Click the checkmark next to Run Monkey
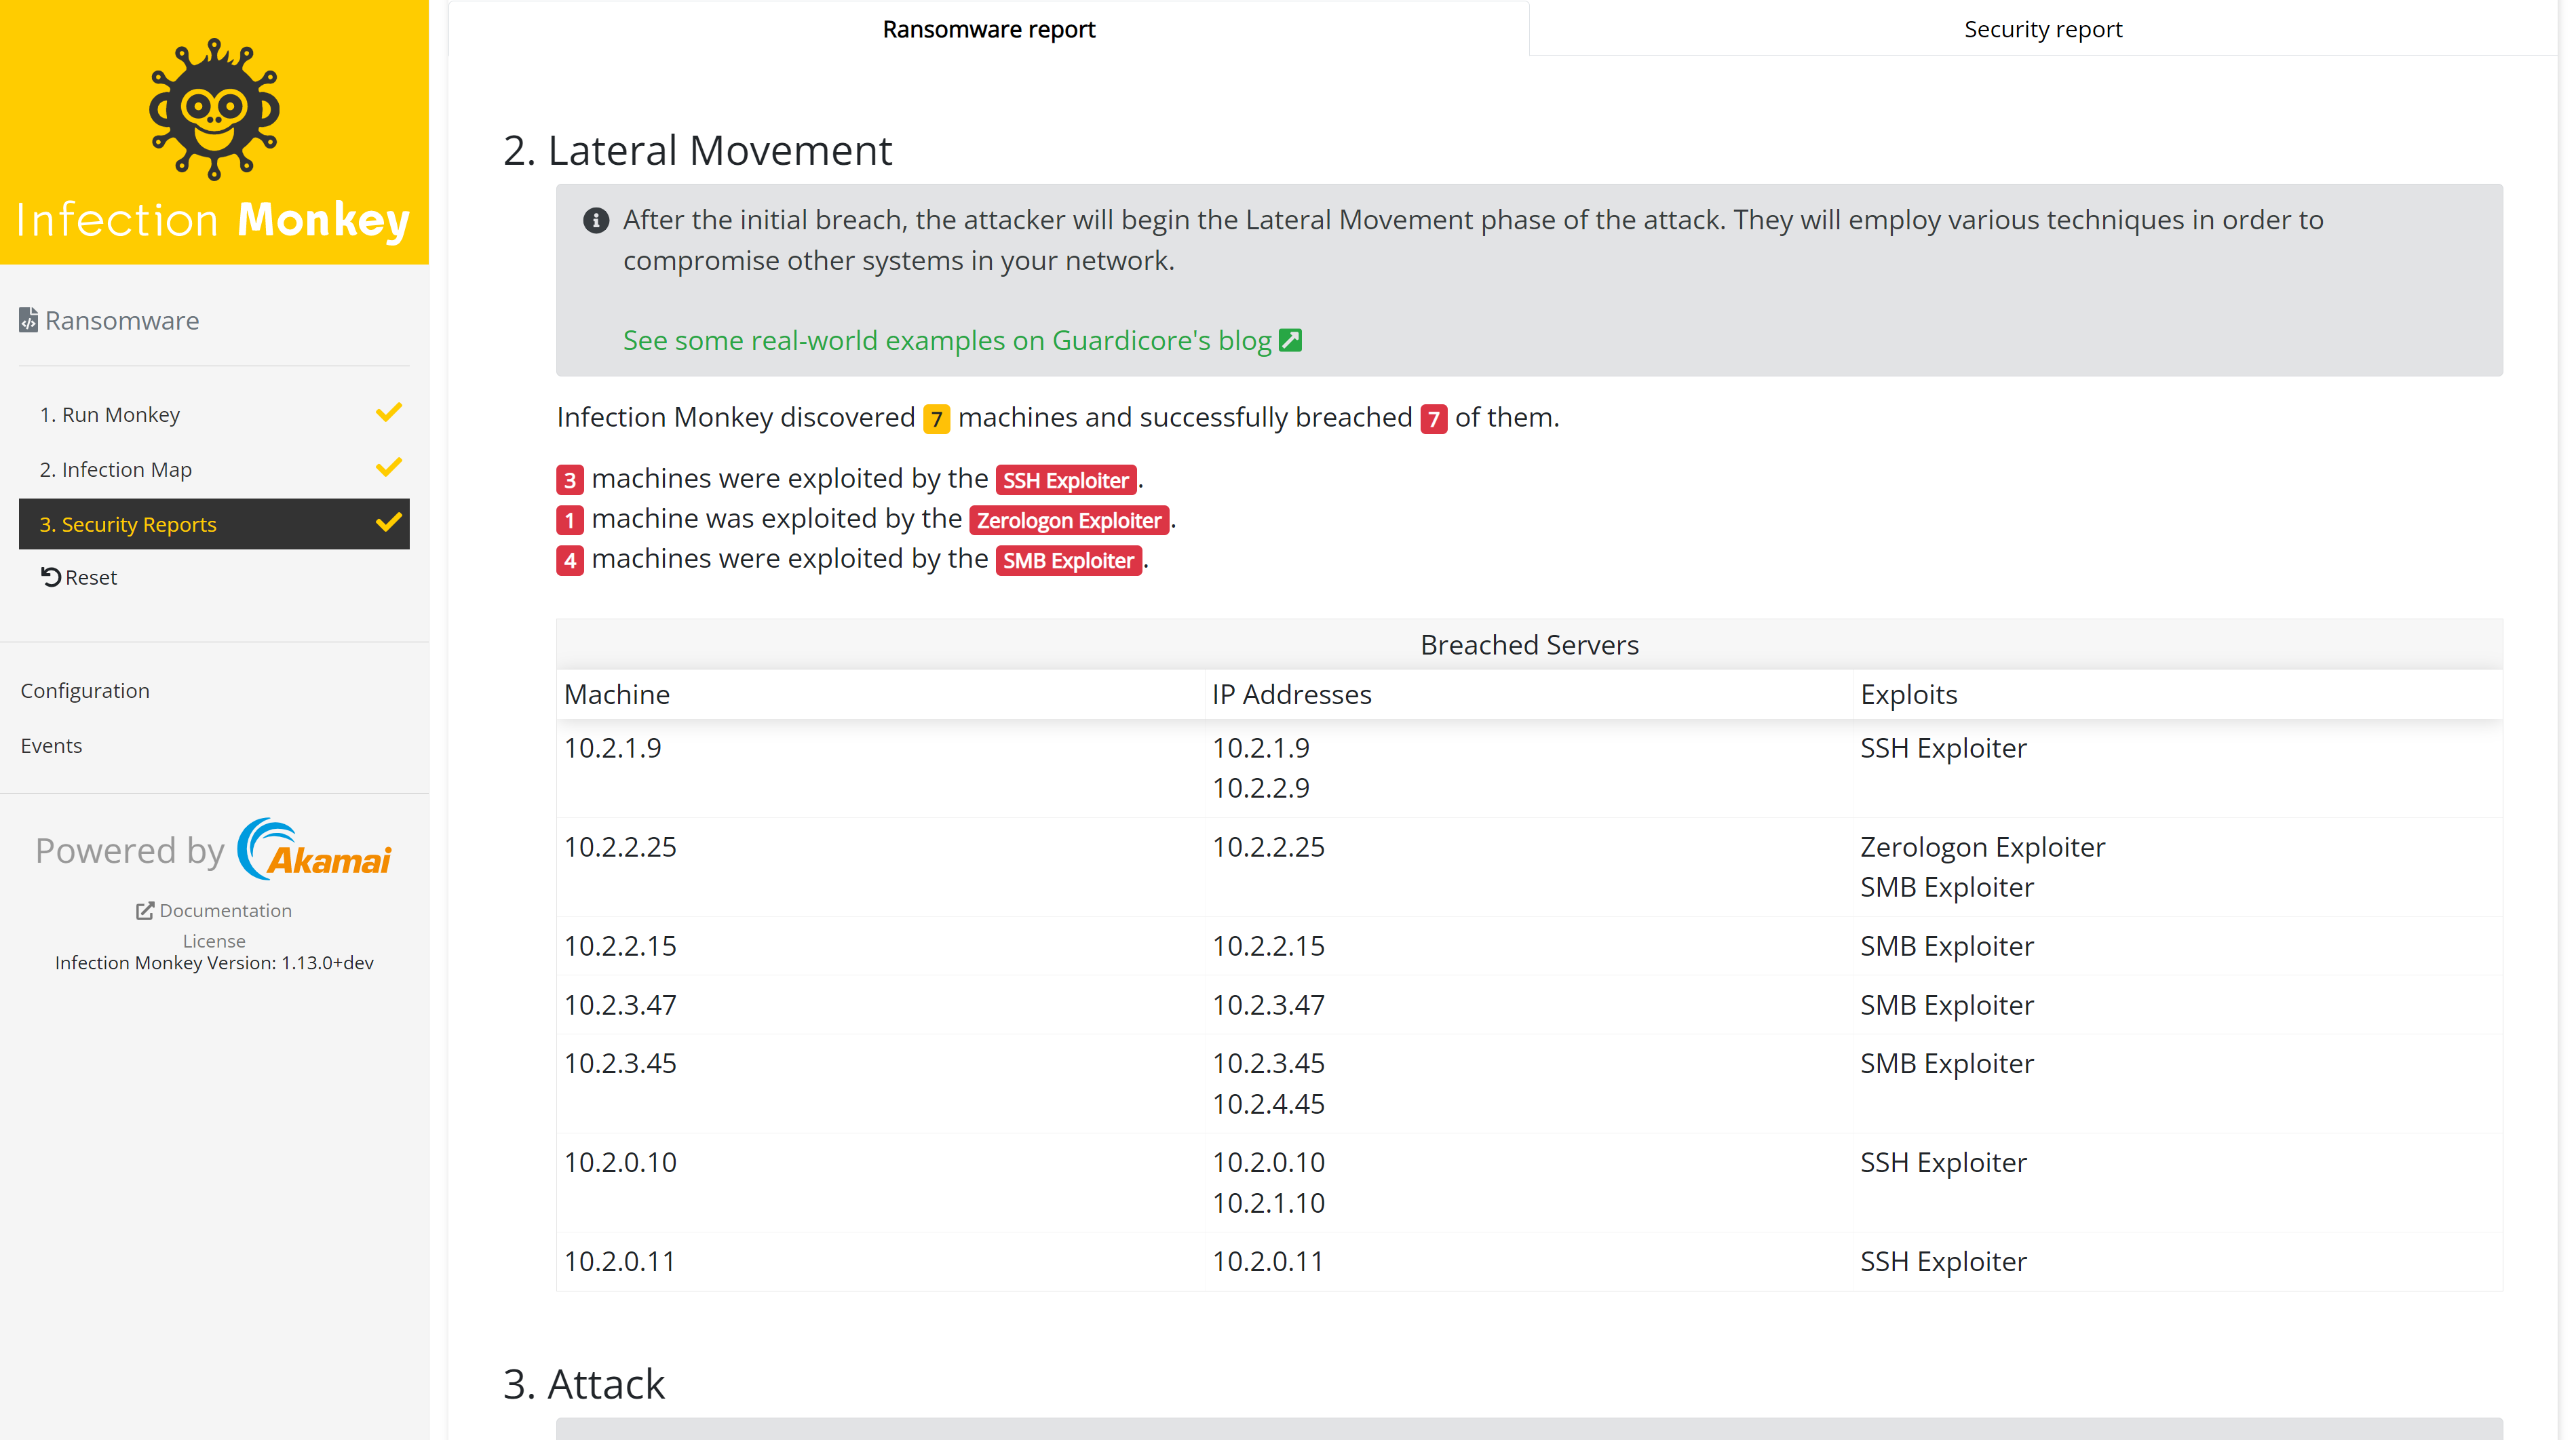 click(389, 412)
